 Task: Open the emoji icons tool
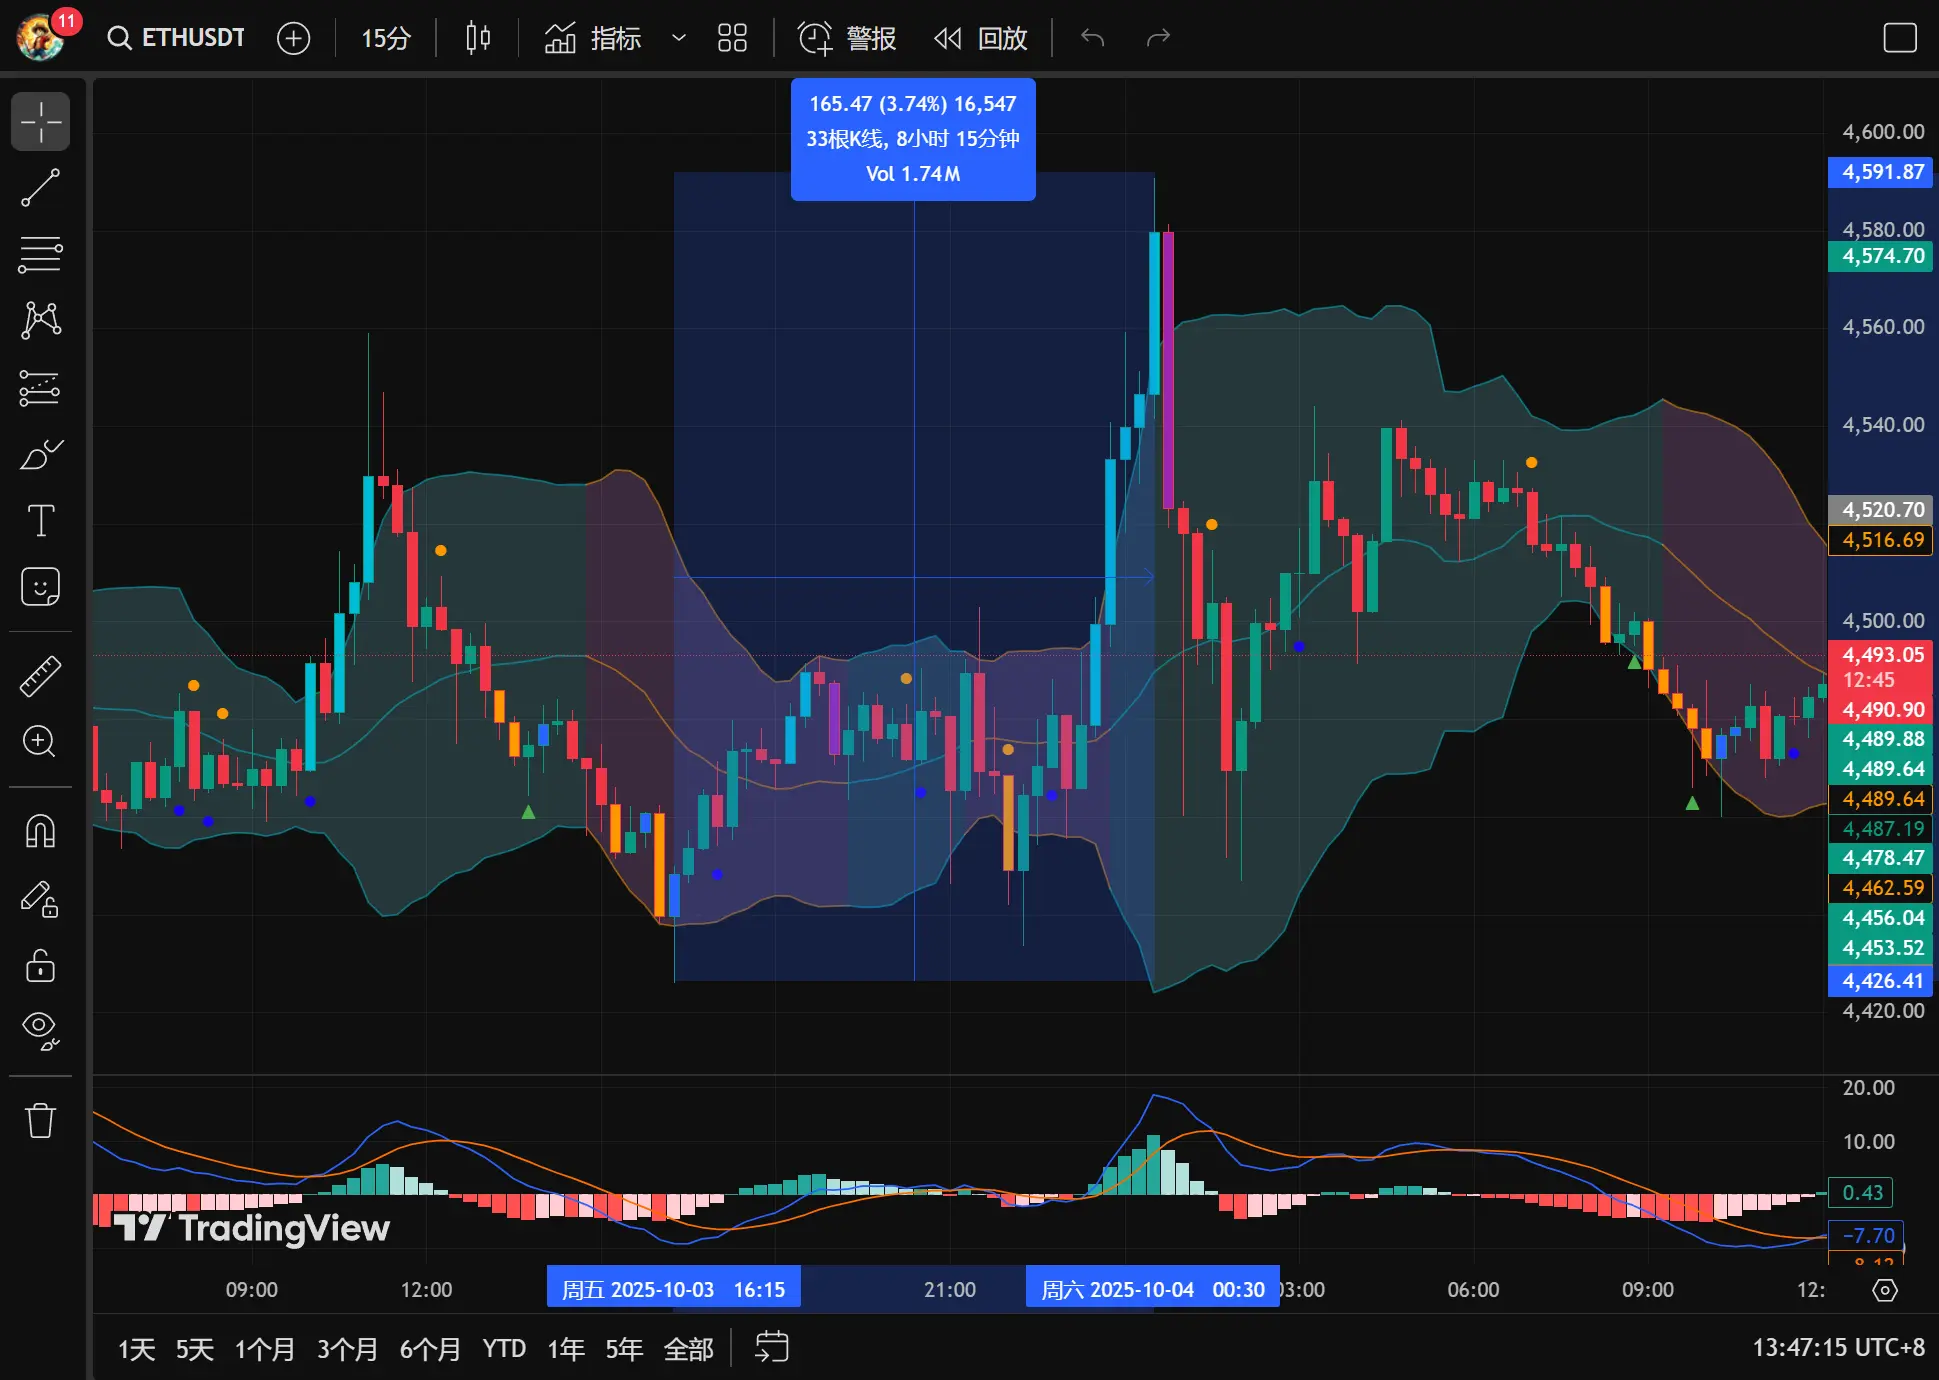[x=40, y=587]
